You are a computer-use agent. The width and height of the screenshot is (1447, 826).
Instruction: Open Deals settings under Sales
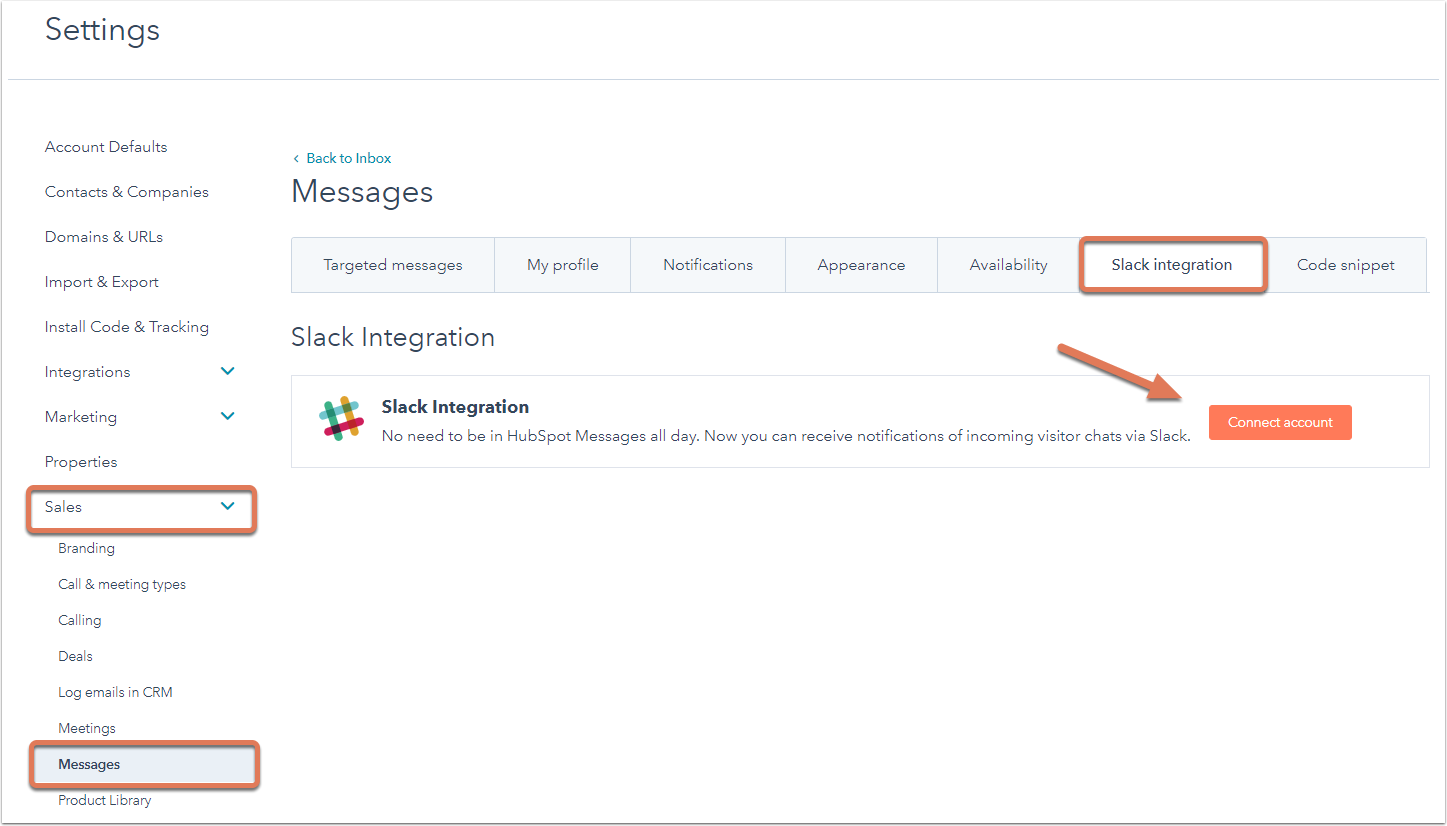click(x=75, y=656)
